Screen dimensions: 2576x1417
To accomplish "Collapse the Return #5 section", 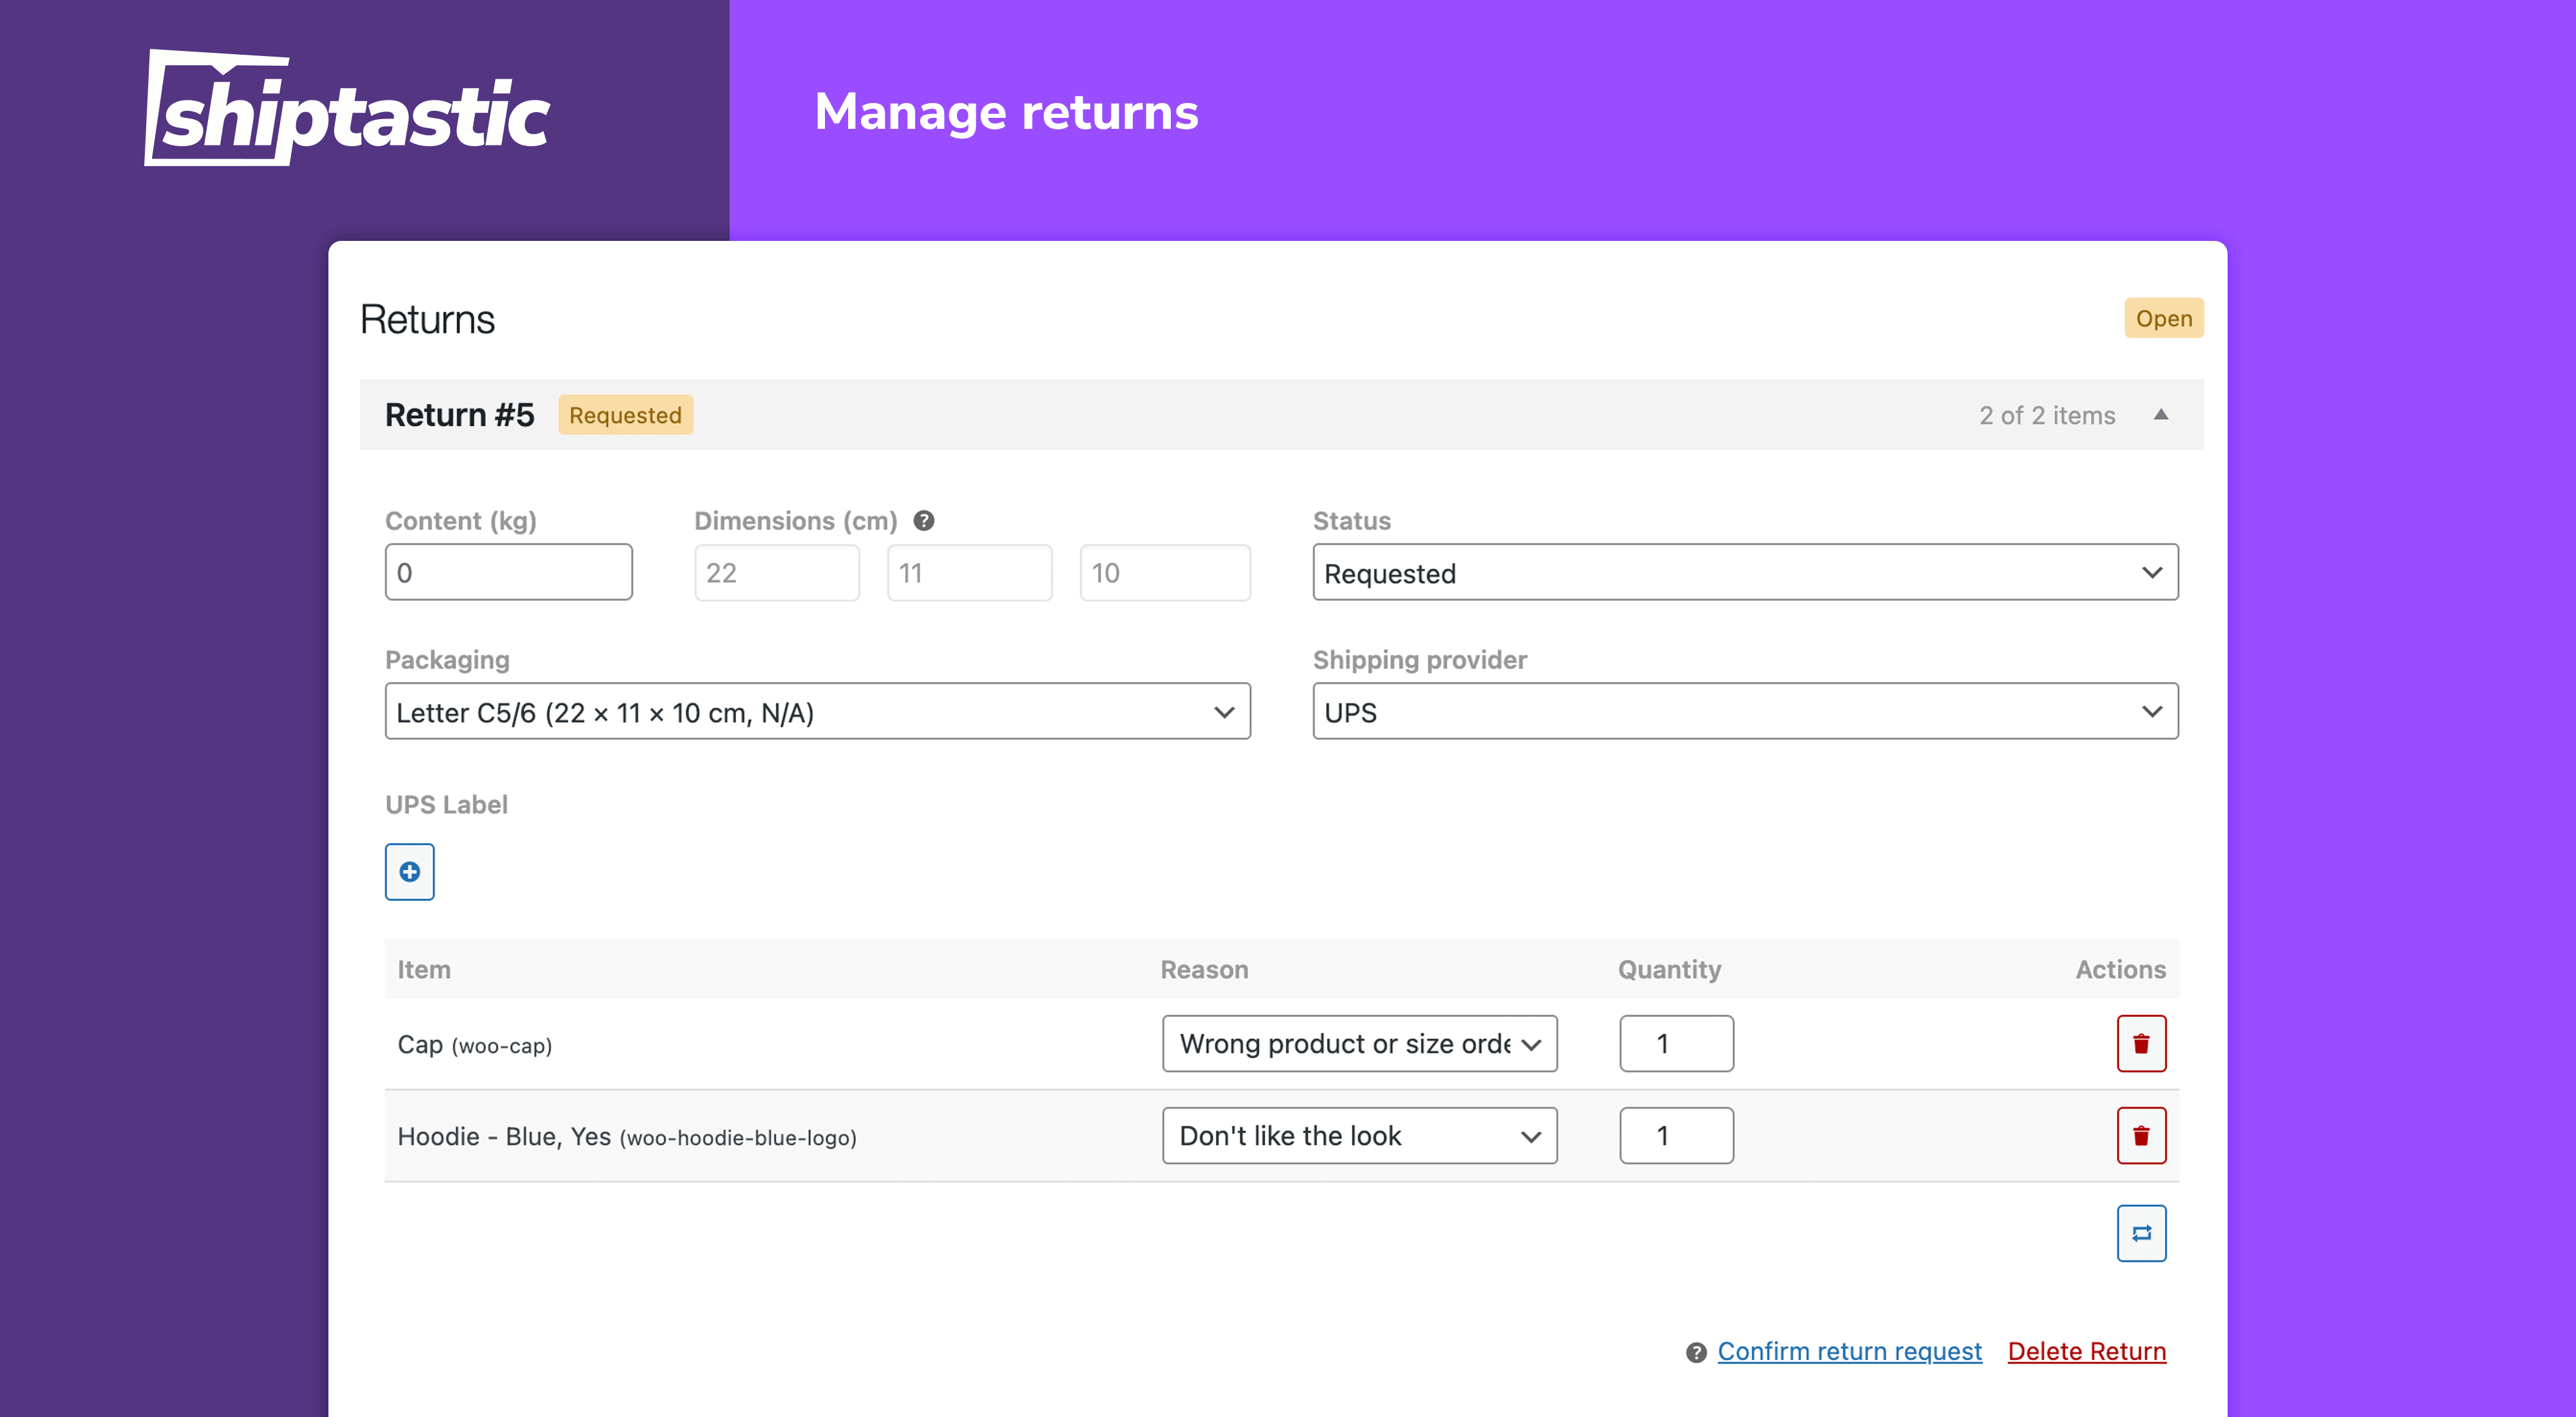I will click(2162, 414).
